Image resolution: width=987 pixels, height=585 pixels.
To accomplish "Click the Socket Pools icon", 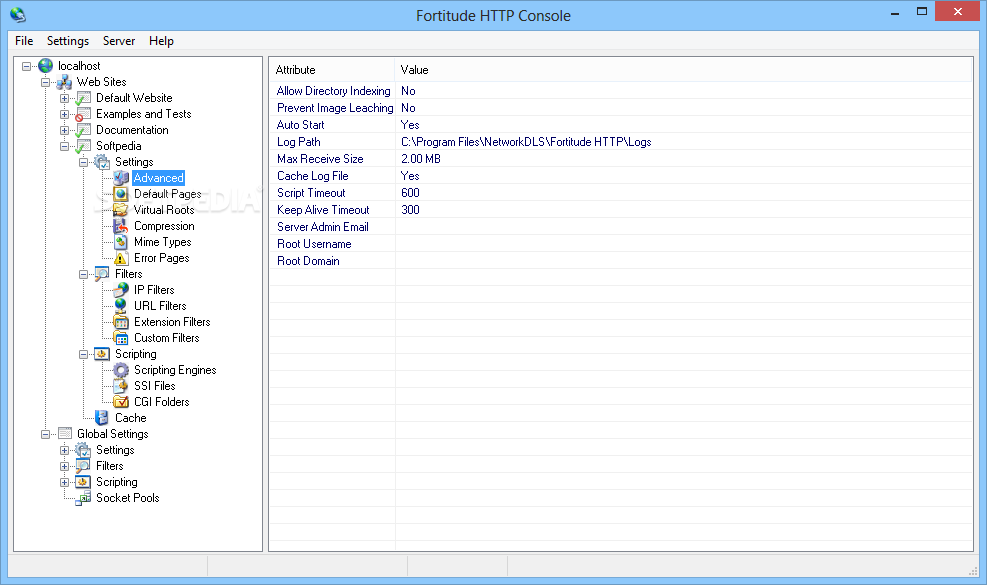I will point(83,498).
